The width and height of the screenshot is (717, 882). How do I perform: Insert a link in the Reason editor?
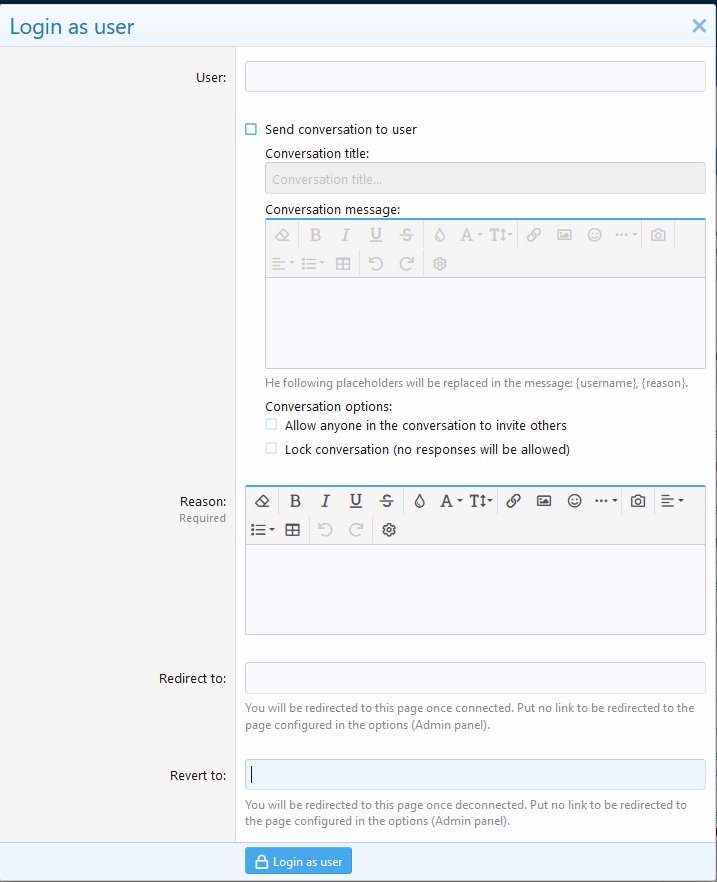click(x=513, y=501)
